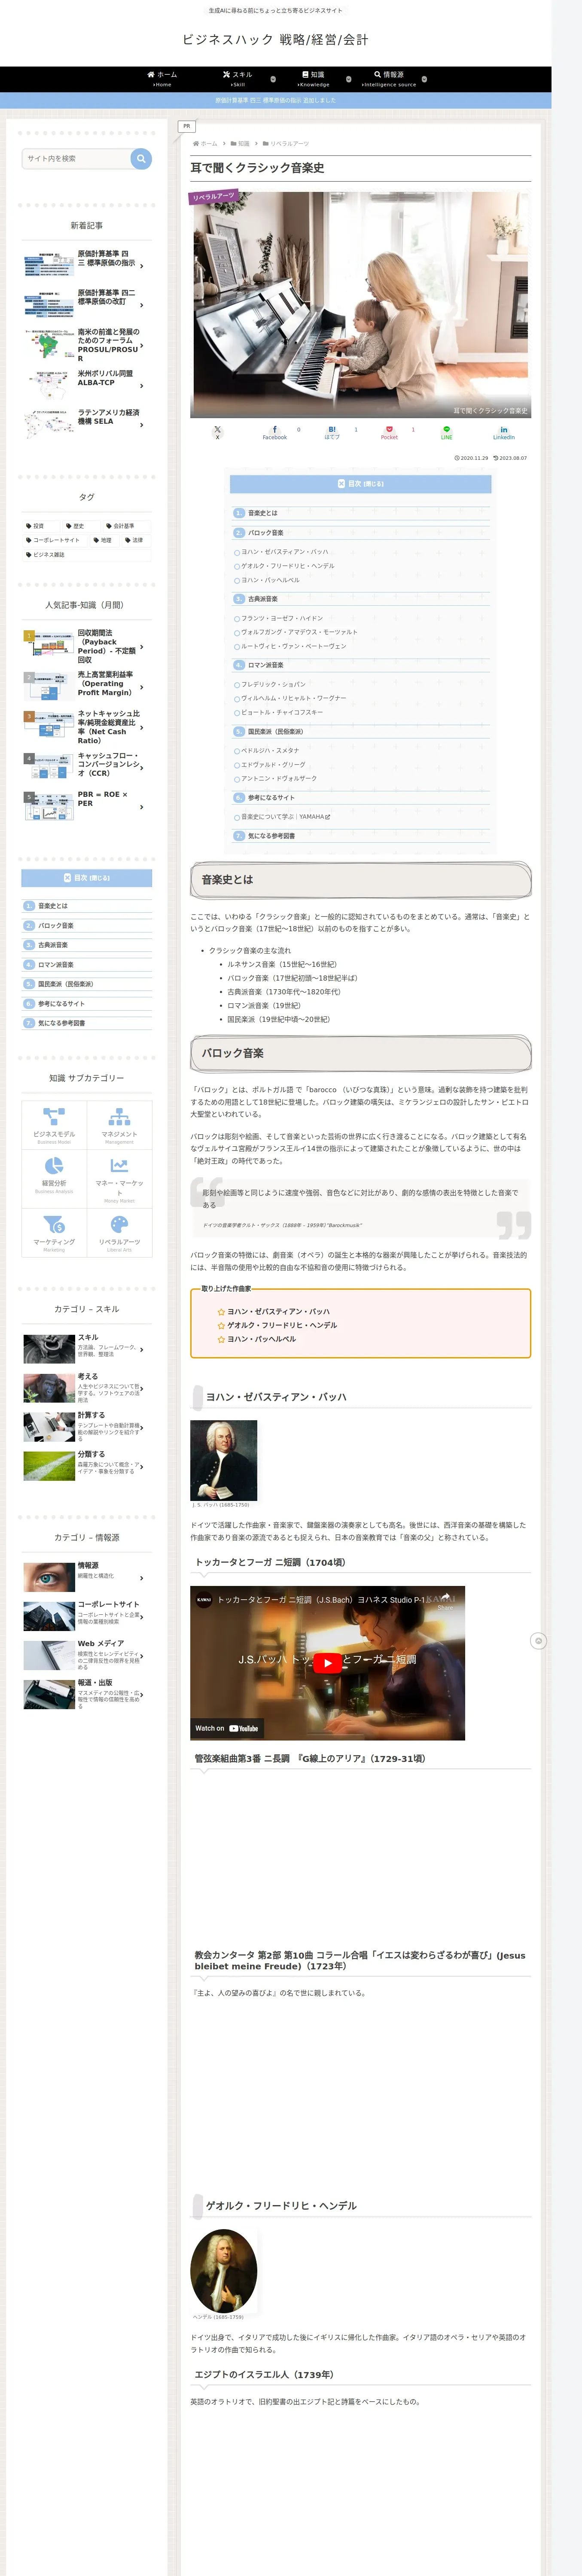The image size is (582, 2576).
Task: Share the article on X
Action: (x=217, y=432)
